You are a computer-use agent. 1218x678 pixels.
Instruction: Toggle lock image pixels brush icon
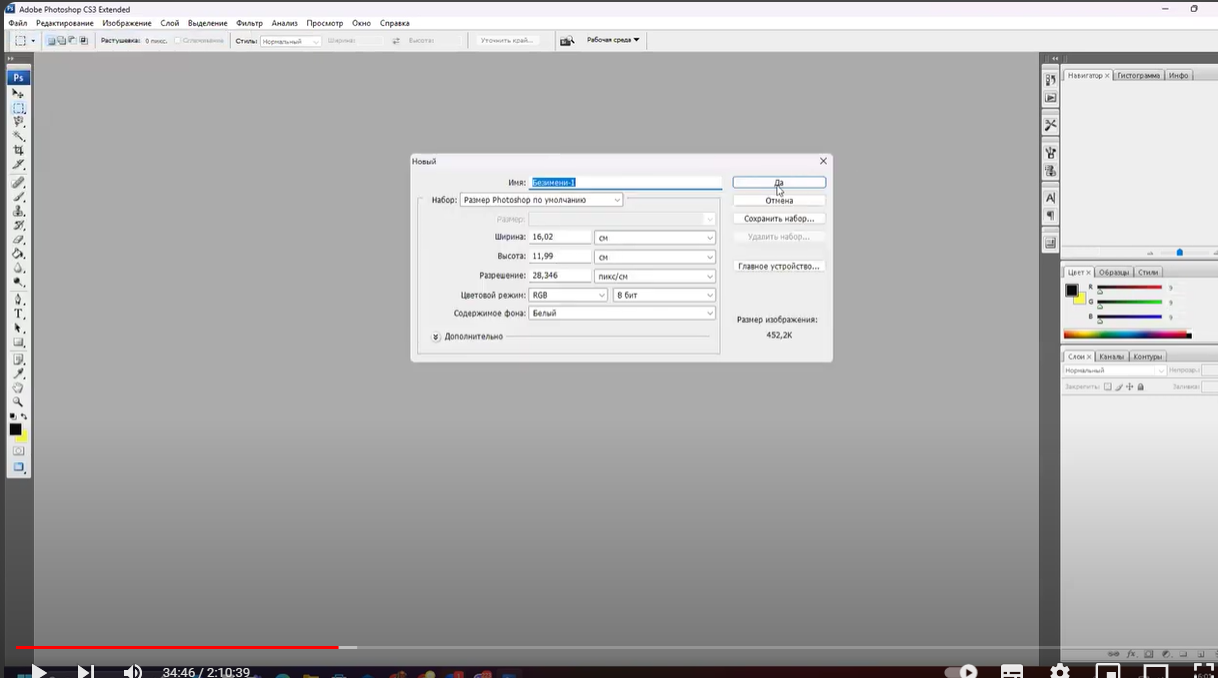click(1119, 386)
